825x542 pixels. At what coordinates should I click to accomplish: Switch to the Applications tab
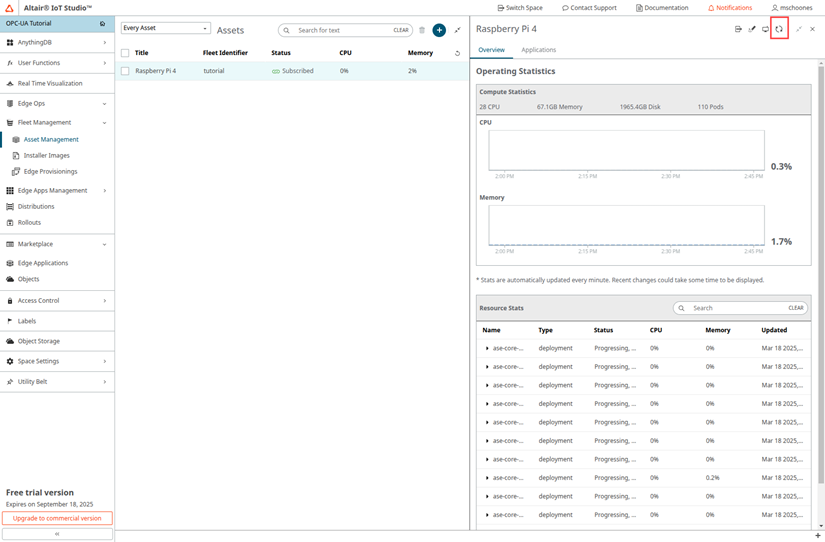538,50
